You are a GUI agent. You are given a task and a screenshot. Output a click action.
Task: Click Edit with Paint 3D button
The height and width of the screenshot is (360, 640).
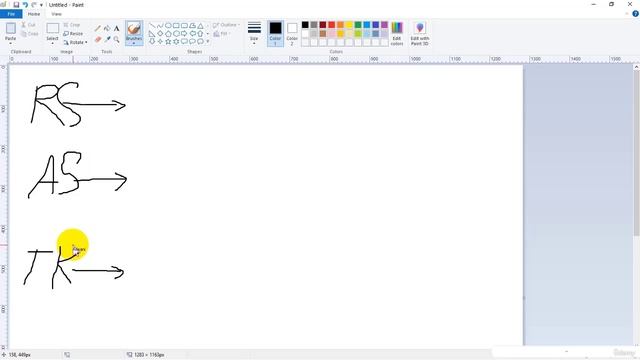coord(420,33)
